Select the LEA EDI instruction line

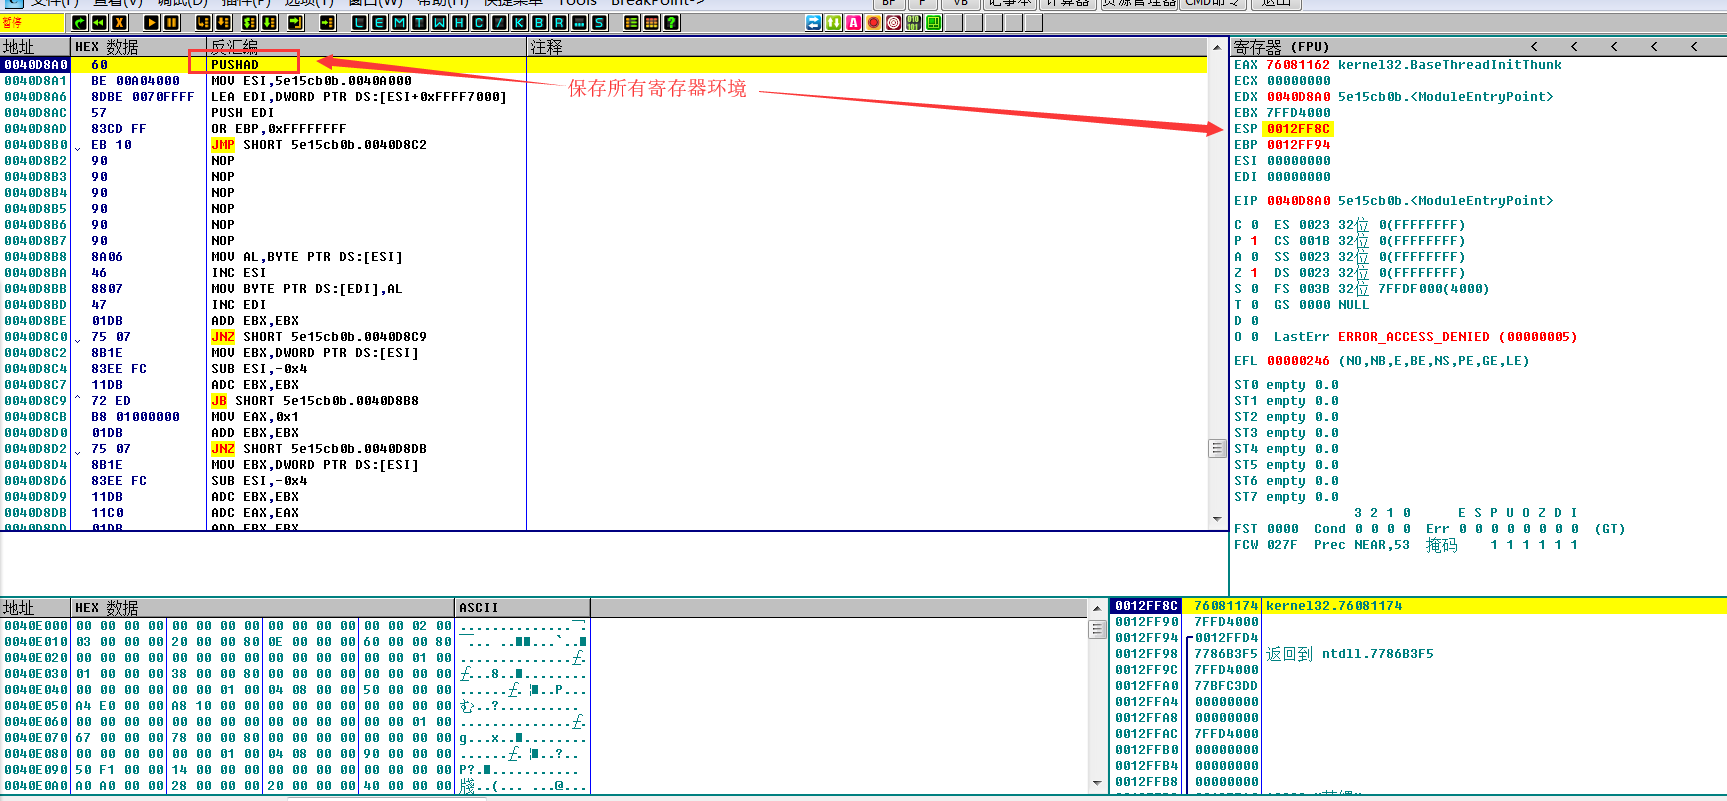tap(359, 97)
